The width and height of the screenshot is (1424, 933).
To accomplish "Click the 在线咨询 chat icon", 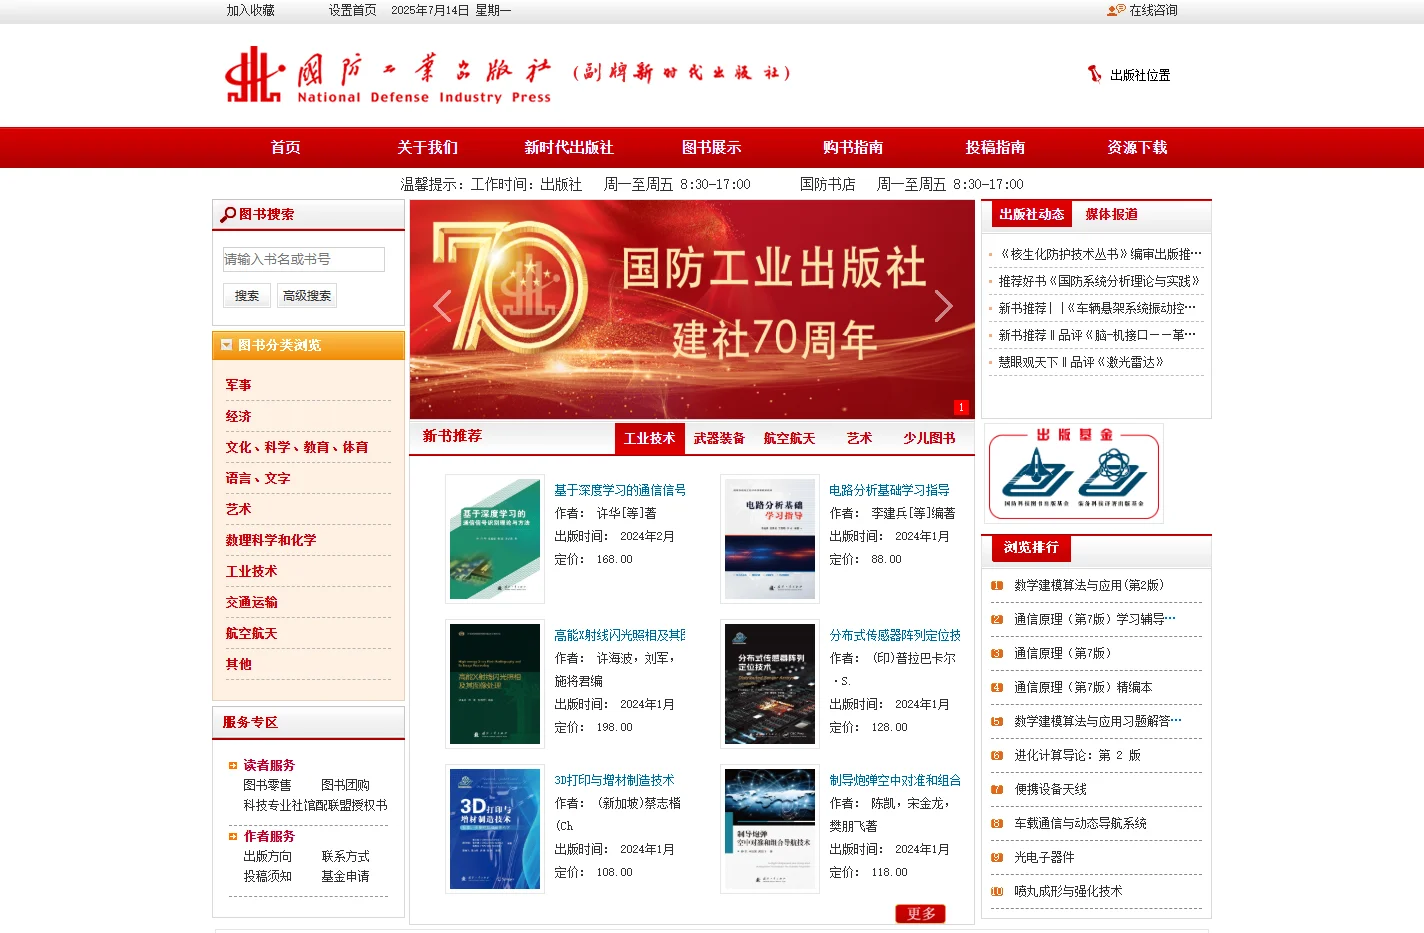I will 1116,10.
